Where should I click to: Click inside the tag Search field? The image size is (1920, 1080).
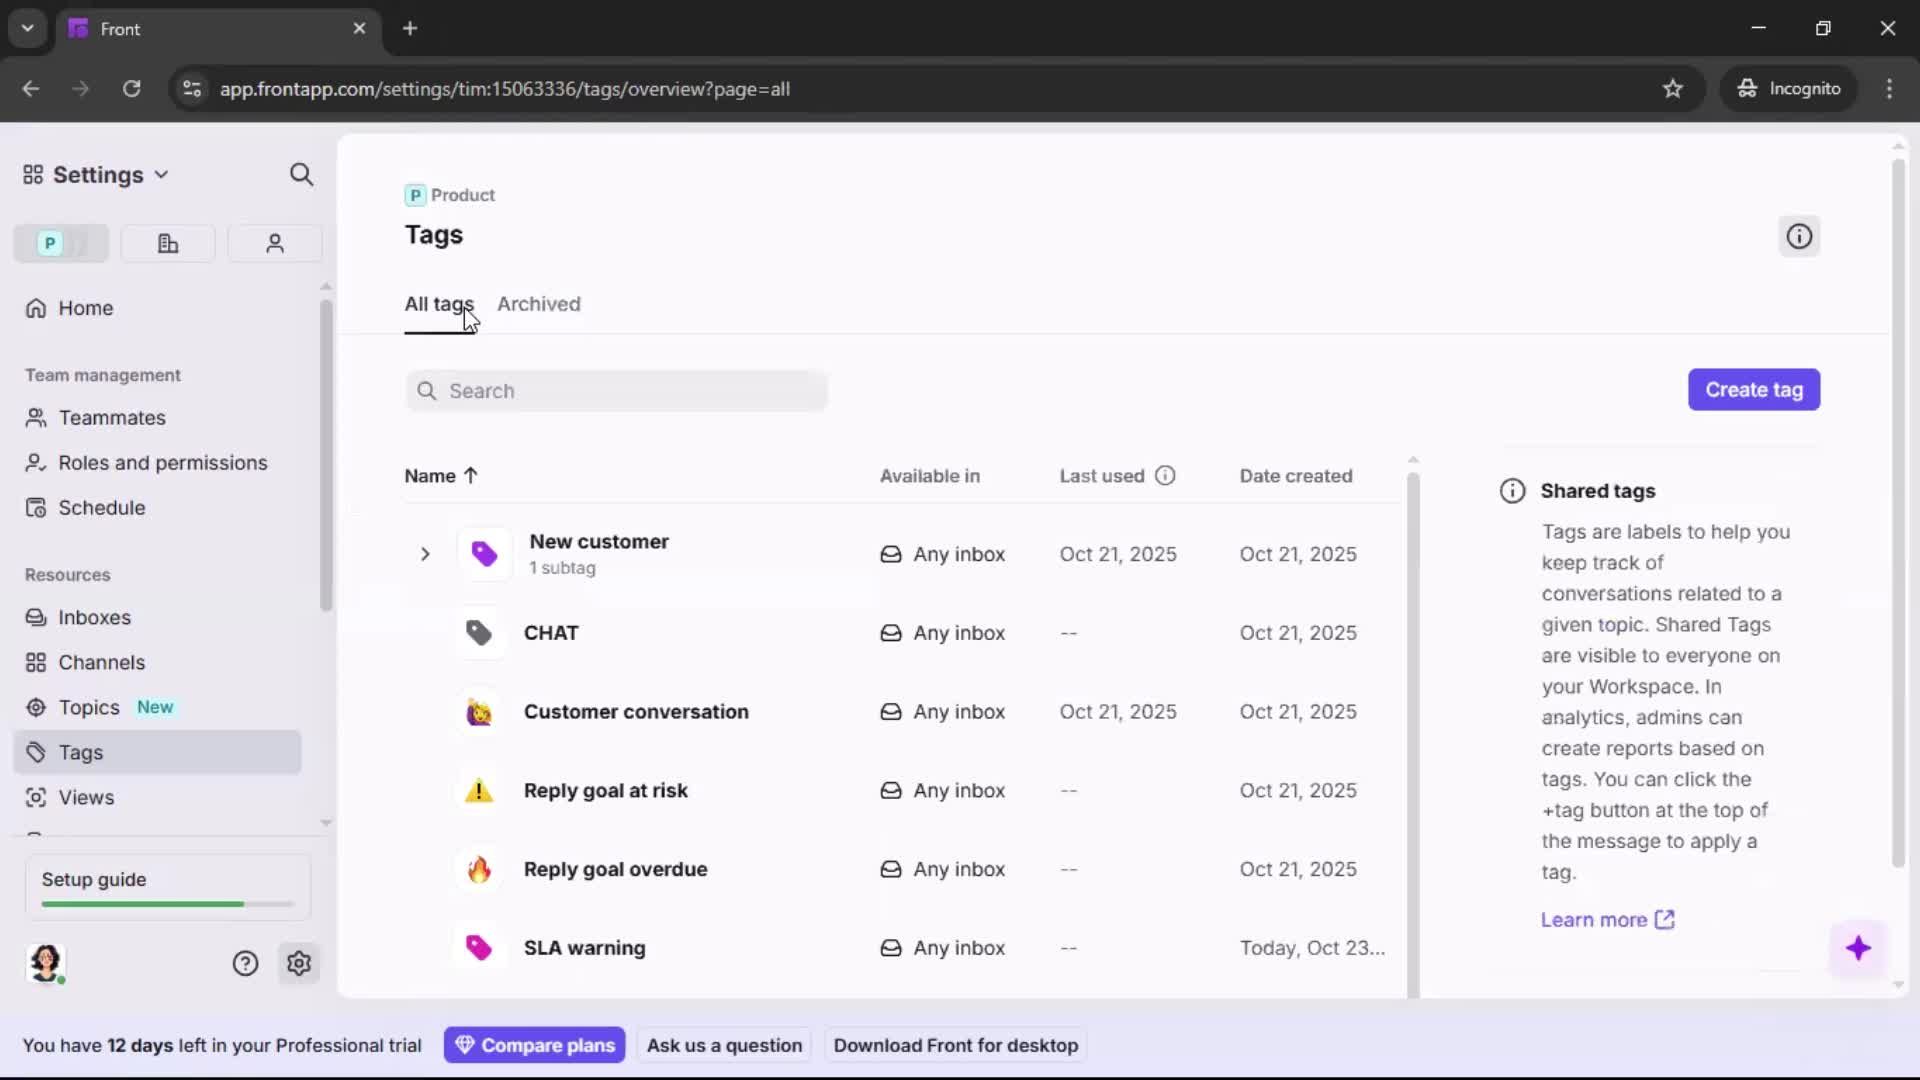(617, 391)
